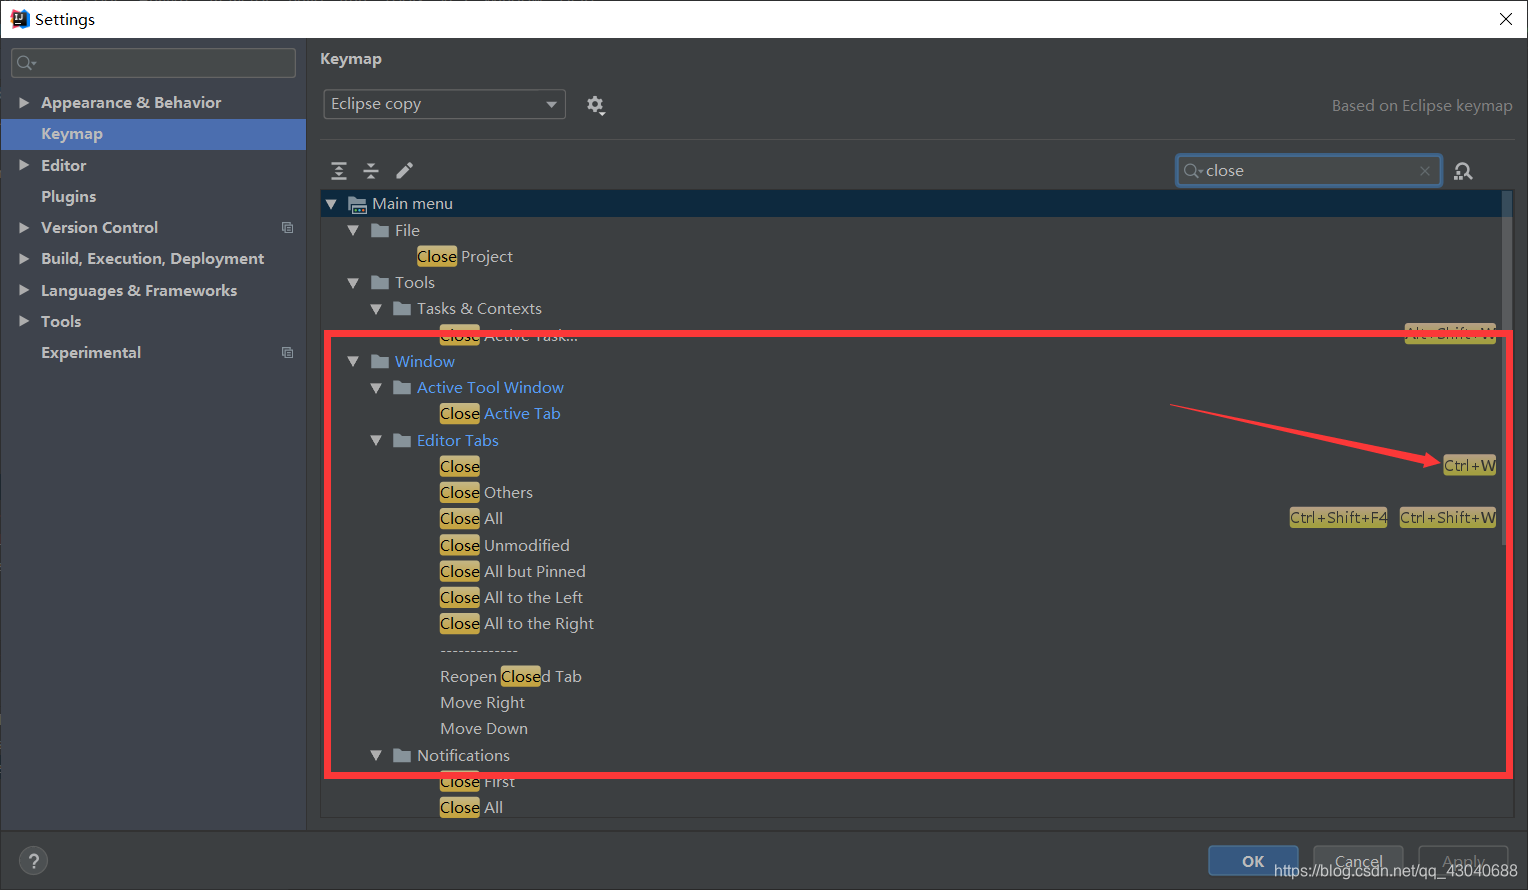Select the Reopen Closed Tab action

pyautogui.click(x=511, y=677)
